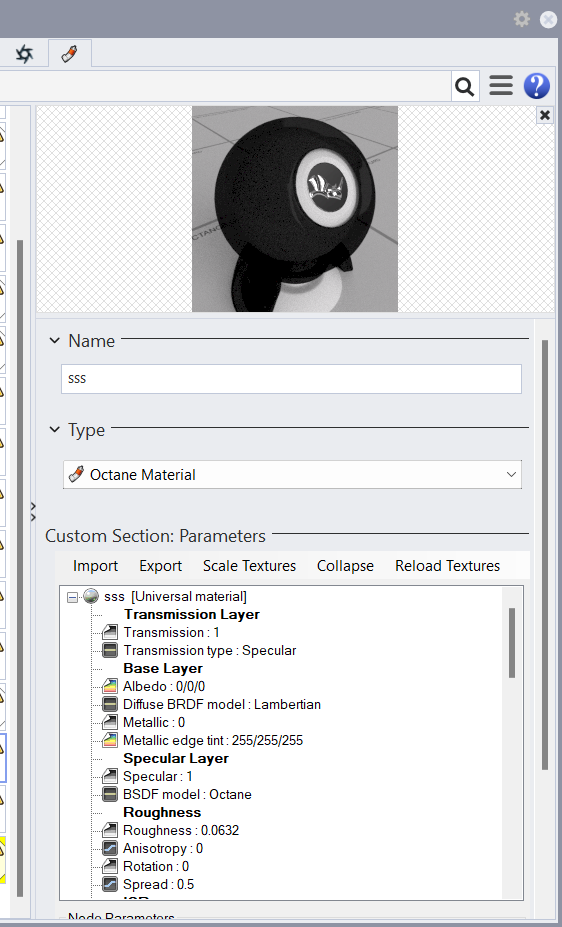Image resolution: width=562 pixels, height=927 pixels.
Task: Switch to the materials paintbrush tab
Action: 70,54
